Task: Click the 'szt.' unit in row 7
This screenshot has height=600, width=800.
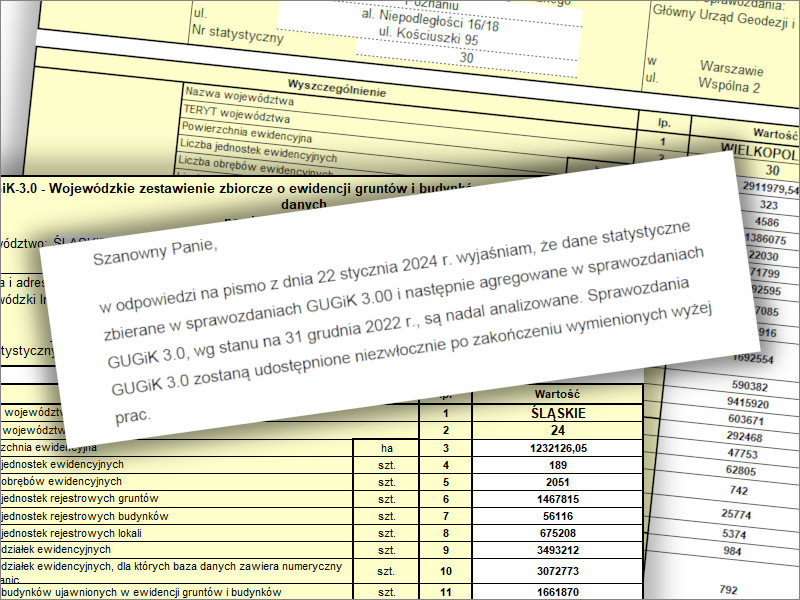Action: 387,516
